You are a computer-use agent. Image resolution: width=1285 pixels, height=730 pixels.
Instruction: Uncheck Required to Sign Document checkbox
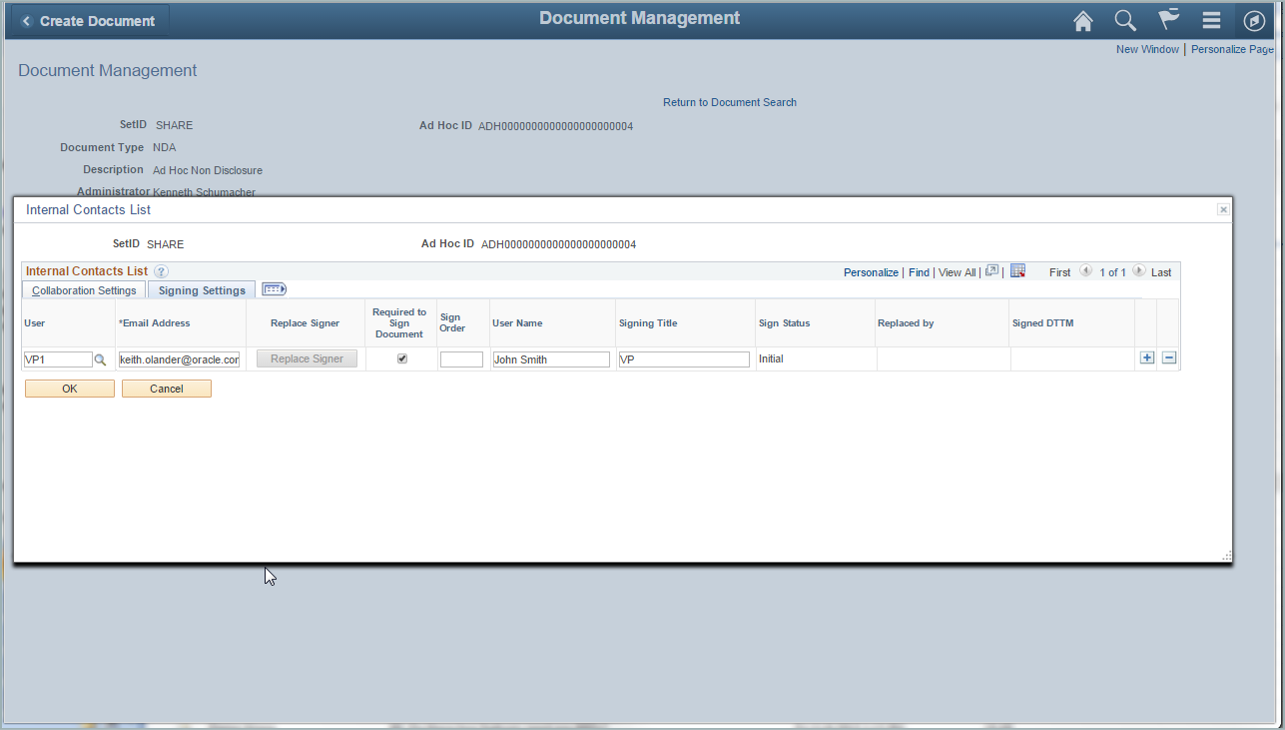click(x=402, y=359)
